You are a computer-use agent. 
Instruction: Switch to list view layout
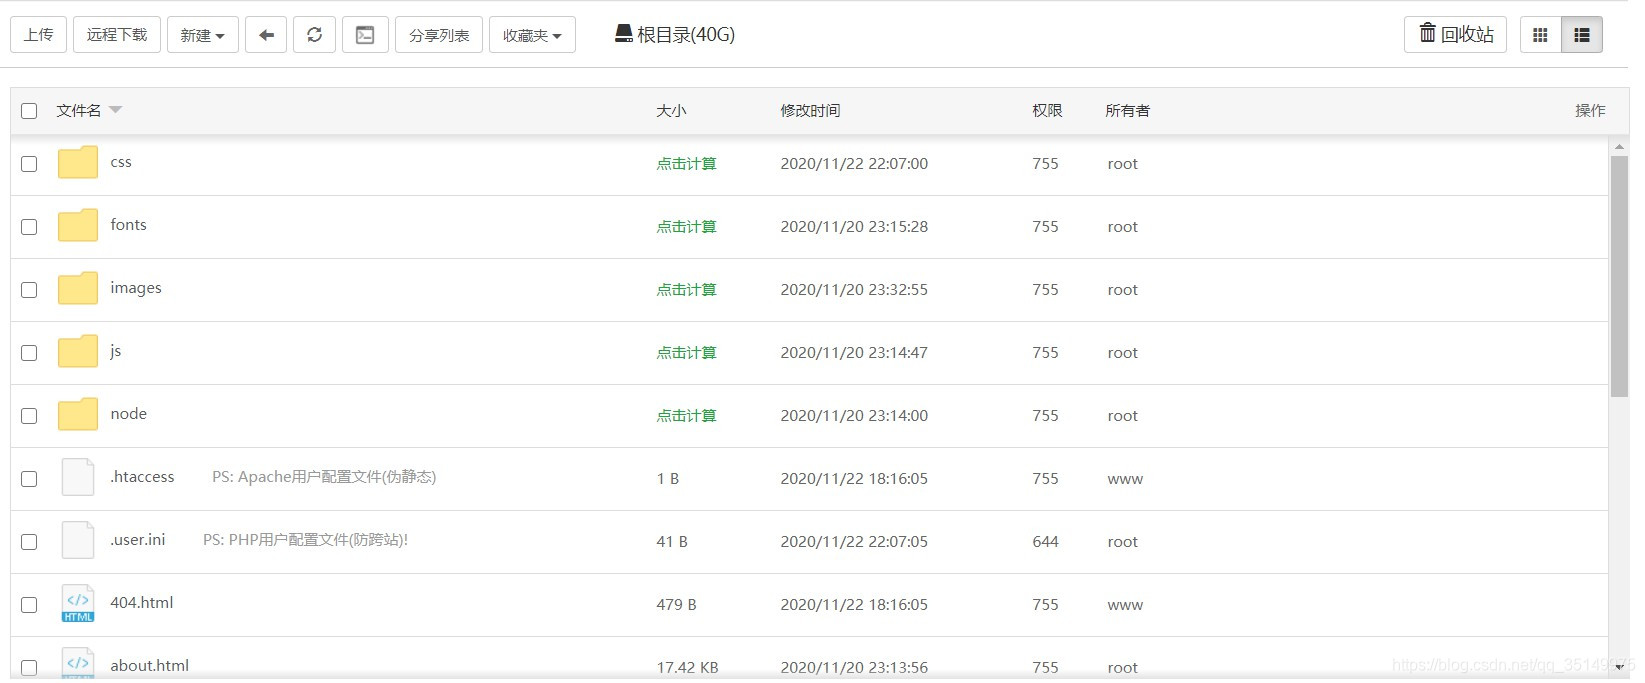pyautogui.click(x=1581, y=35)
